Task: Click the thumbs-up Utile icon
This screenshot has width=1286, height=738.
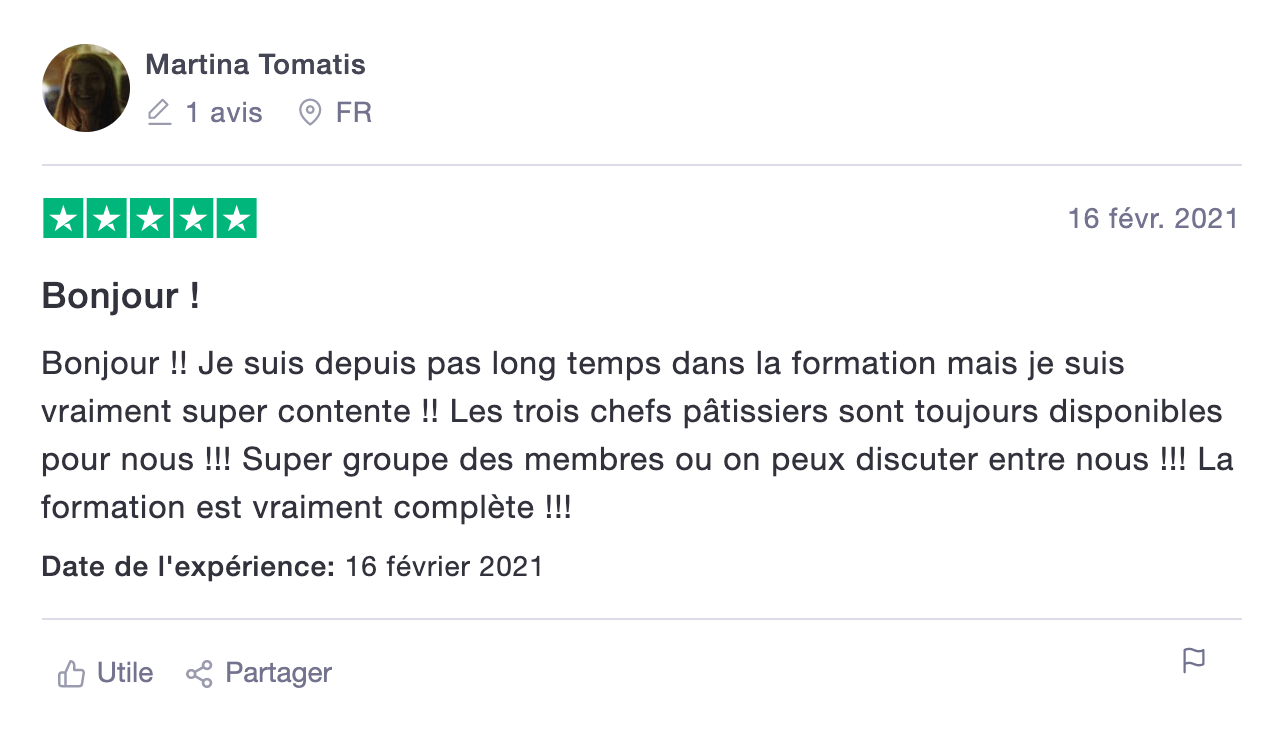Action: 71,673
